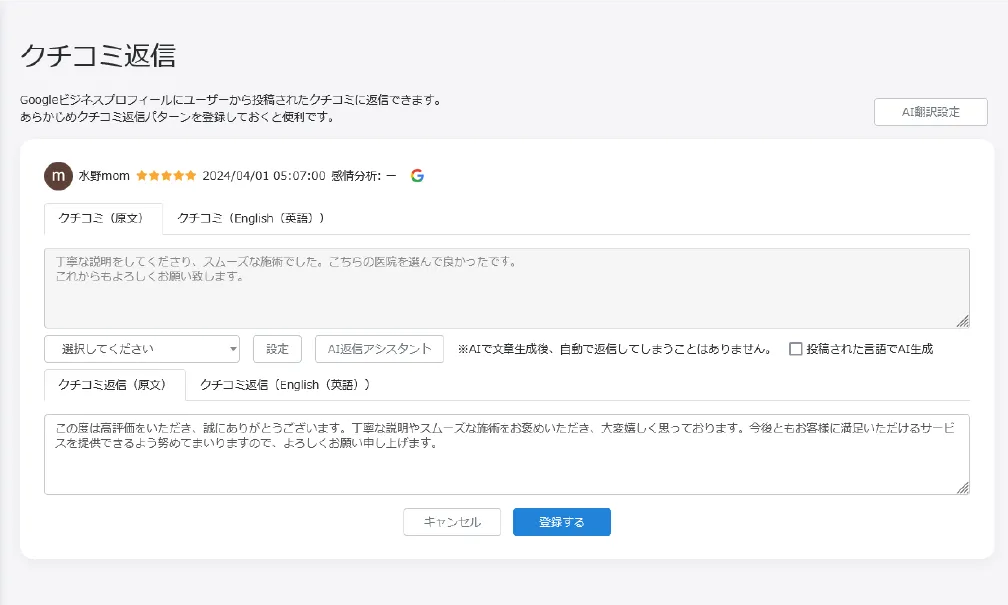The width and height of the screenshot is (1008, 605).
Task: Open the 選択してください template dropdown
Action: pyautogui.click(x=140, y=348)
